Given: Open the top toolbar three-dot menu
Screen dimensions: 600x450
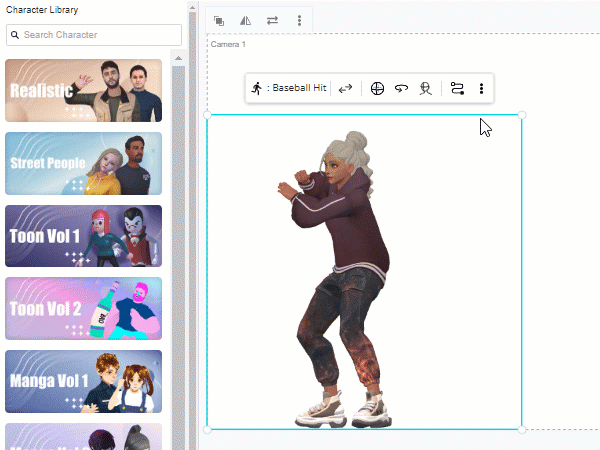Looking at the screenshot, I should (x=299, y=20).
